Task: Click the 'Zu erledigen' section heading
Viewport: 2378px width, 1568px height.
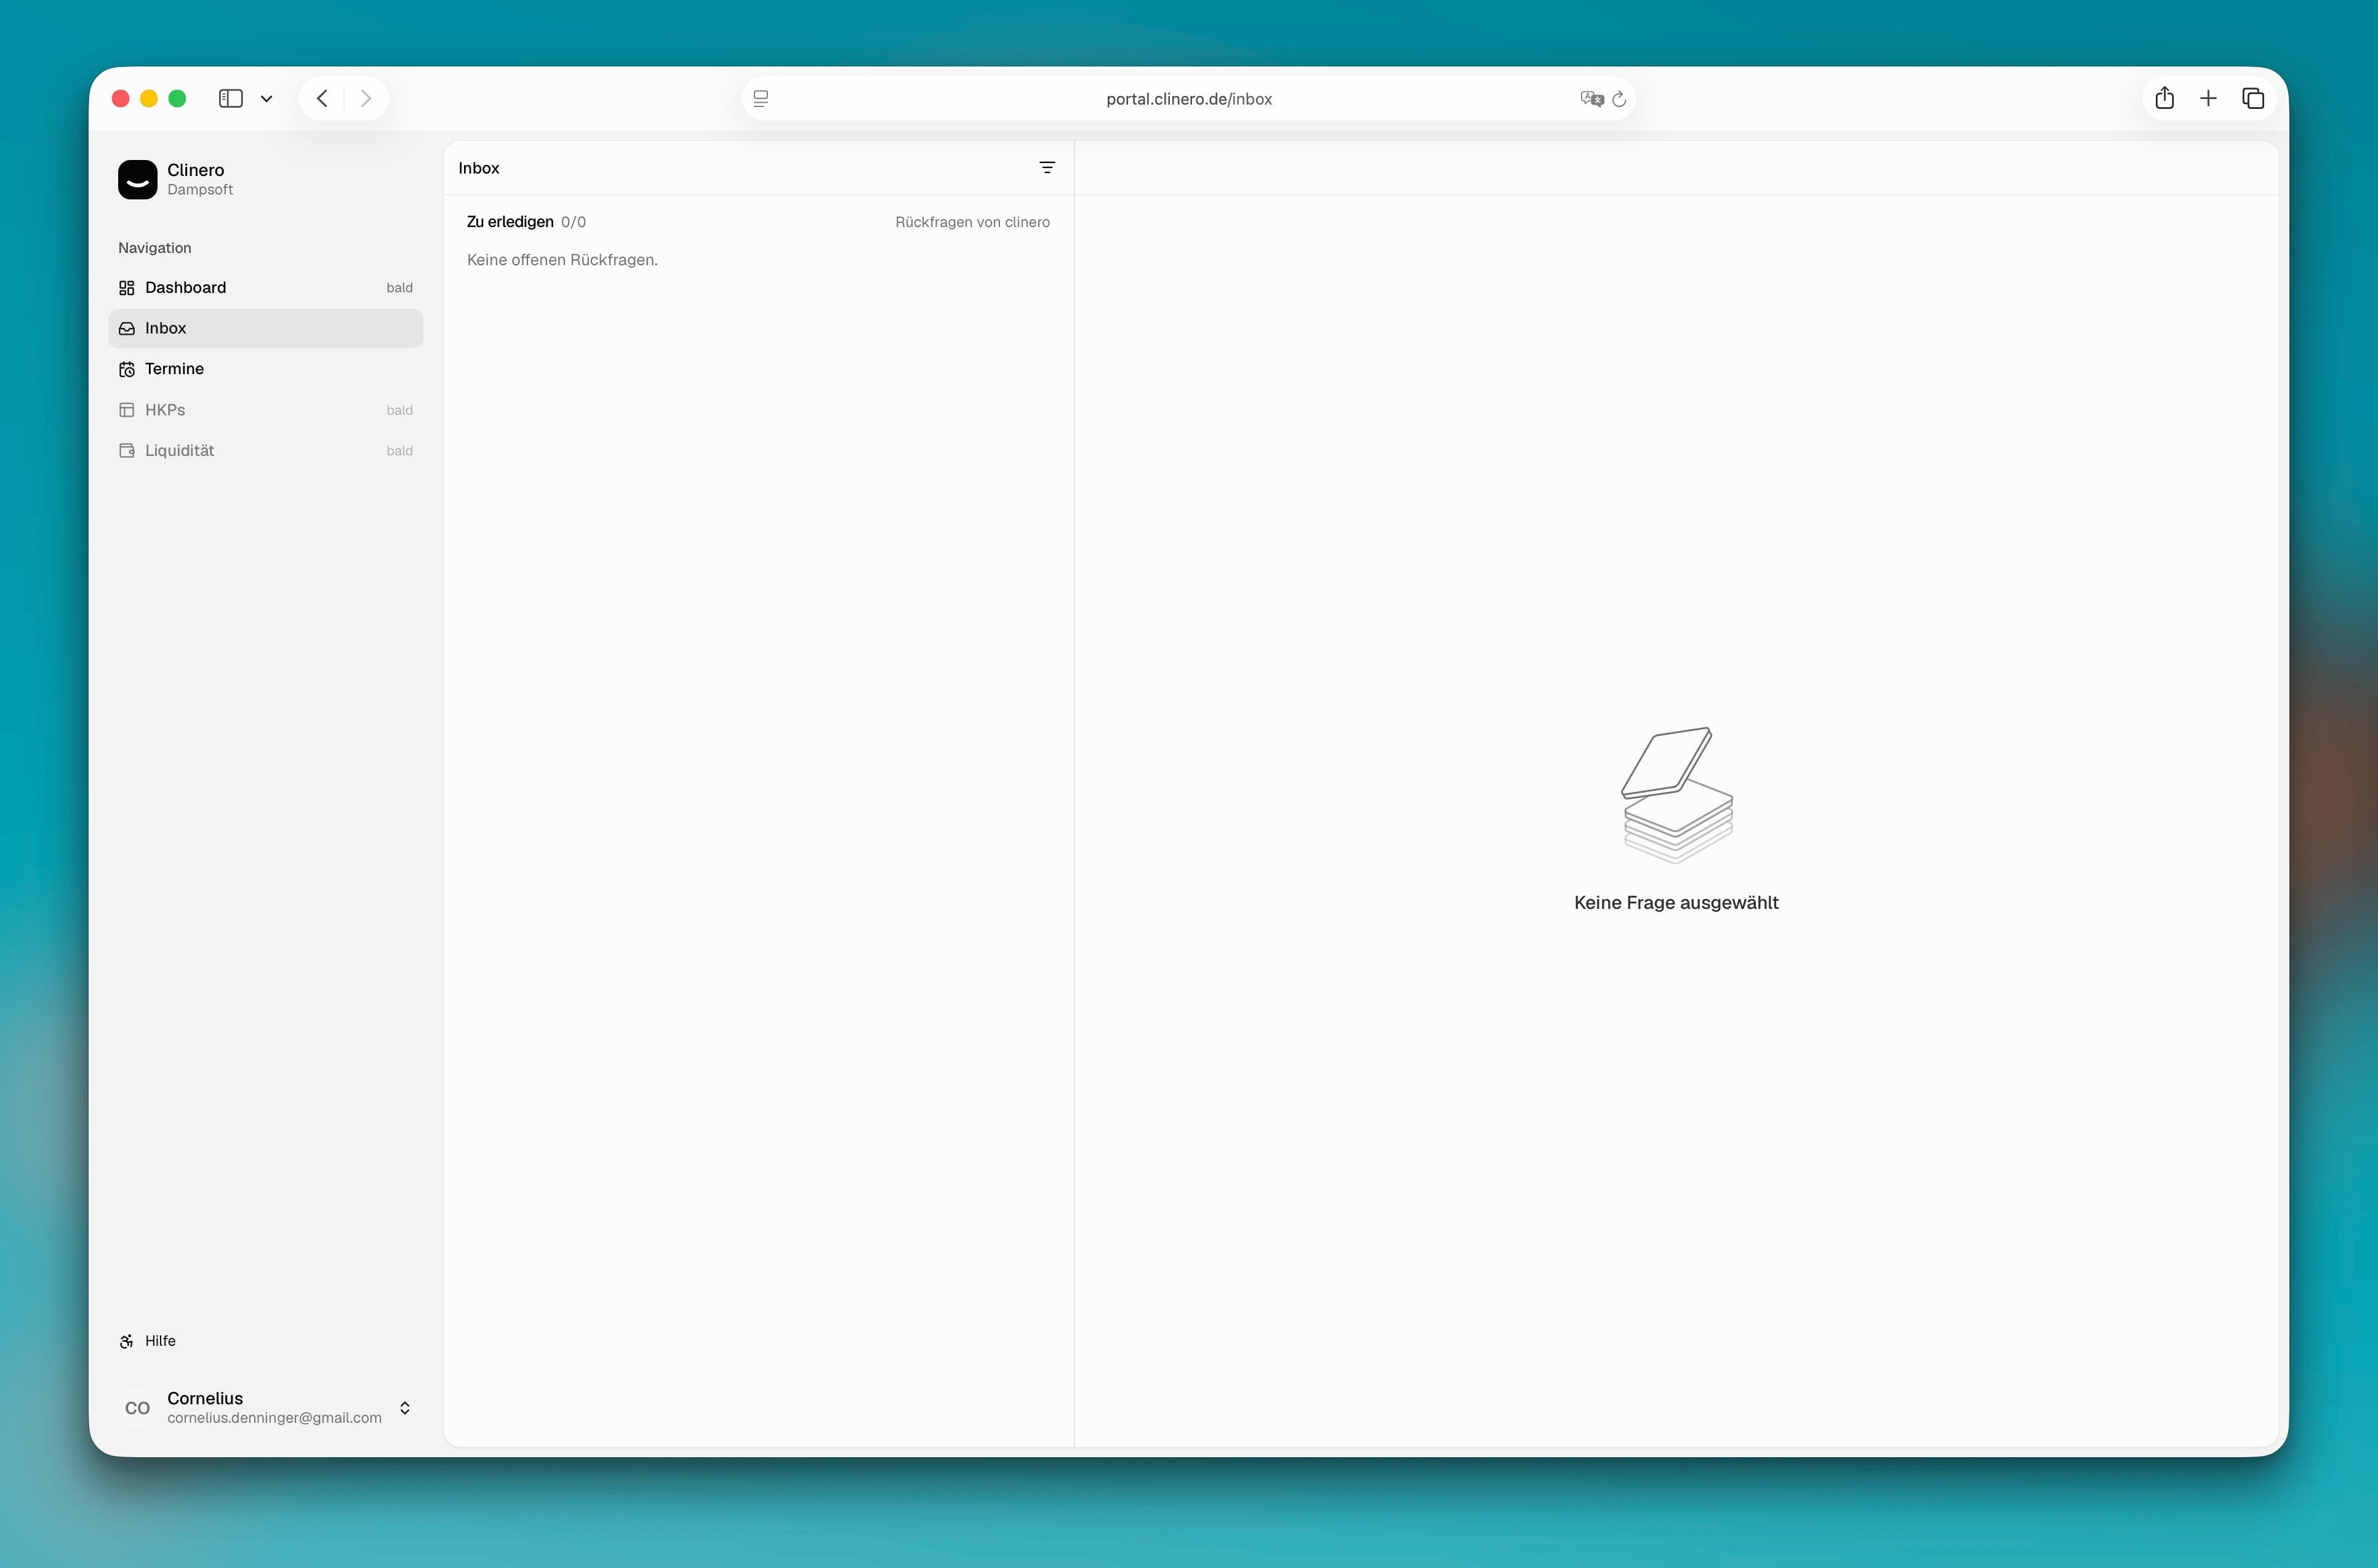Action: coord(510,222)
